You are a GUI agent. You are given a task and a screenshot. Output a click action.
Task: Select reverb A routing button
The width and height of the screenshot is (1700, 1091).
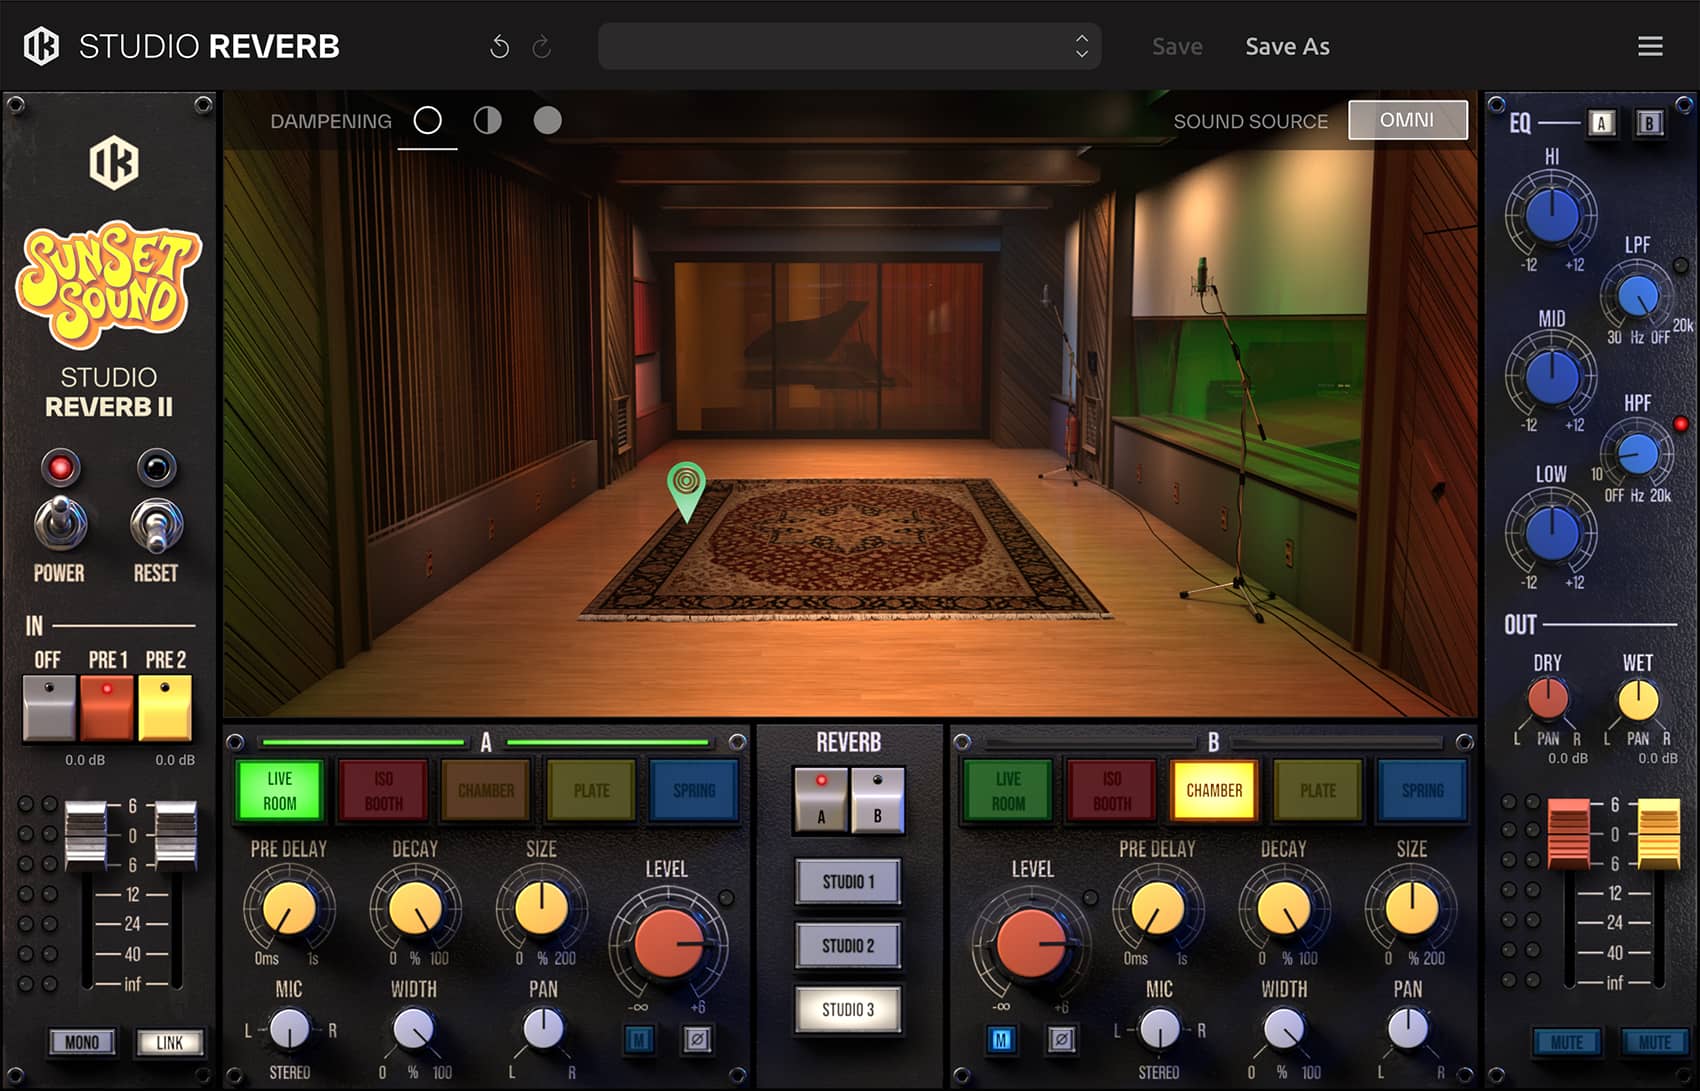pyautogui.click(x=821, y=799)
